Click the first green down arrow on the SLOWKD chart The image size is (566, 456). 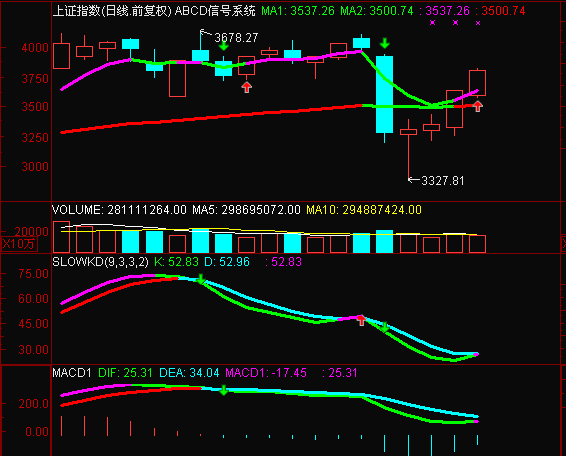click(201, 279)
